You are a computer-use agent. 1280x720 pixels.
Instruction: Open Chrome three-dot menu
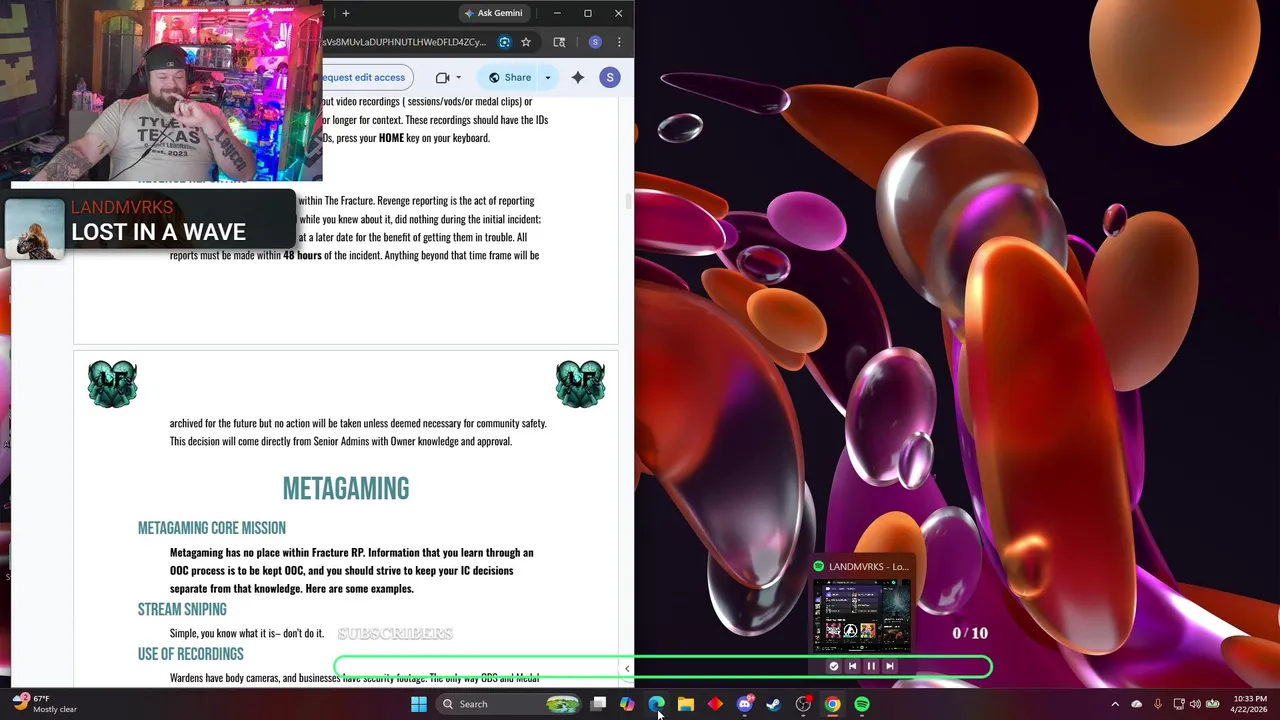619,42
